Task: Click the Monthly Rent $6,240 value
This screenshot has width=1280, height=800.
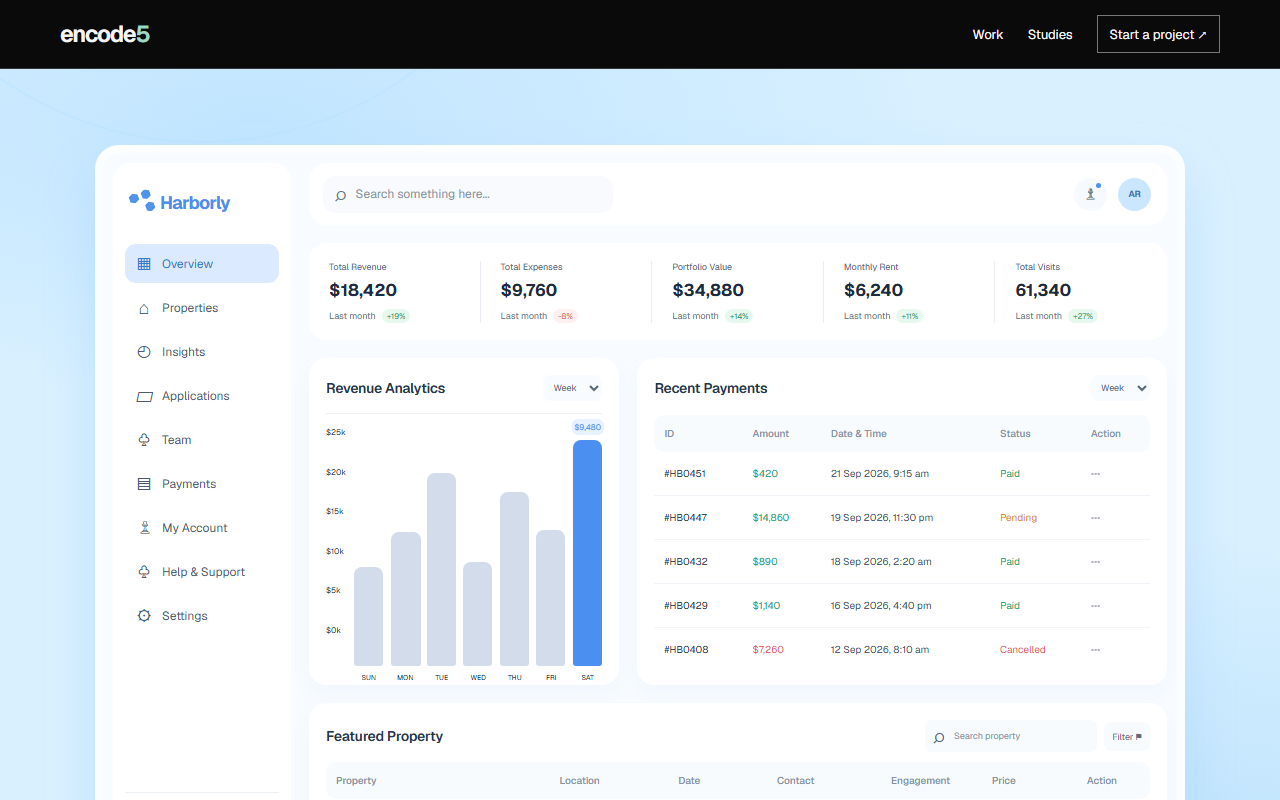Action: pyautogui.click(x=873, y=290)
